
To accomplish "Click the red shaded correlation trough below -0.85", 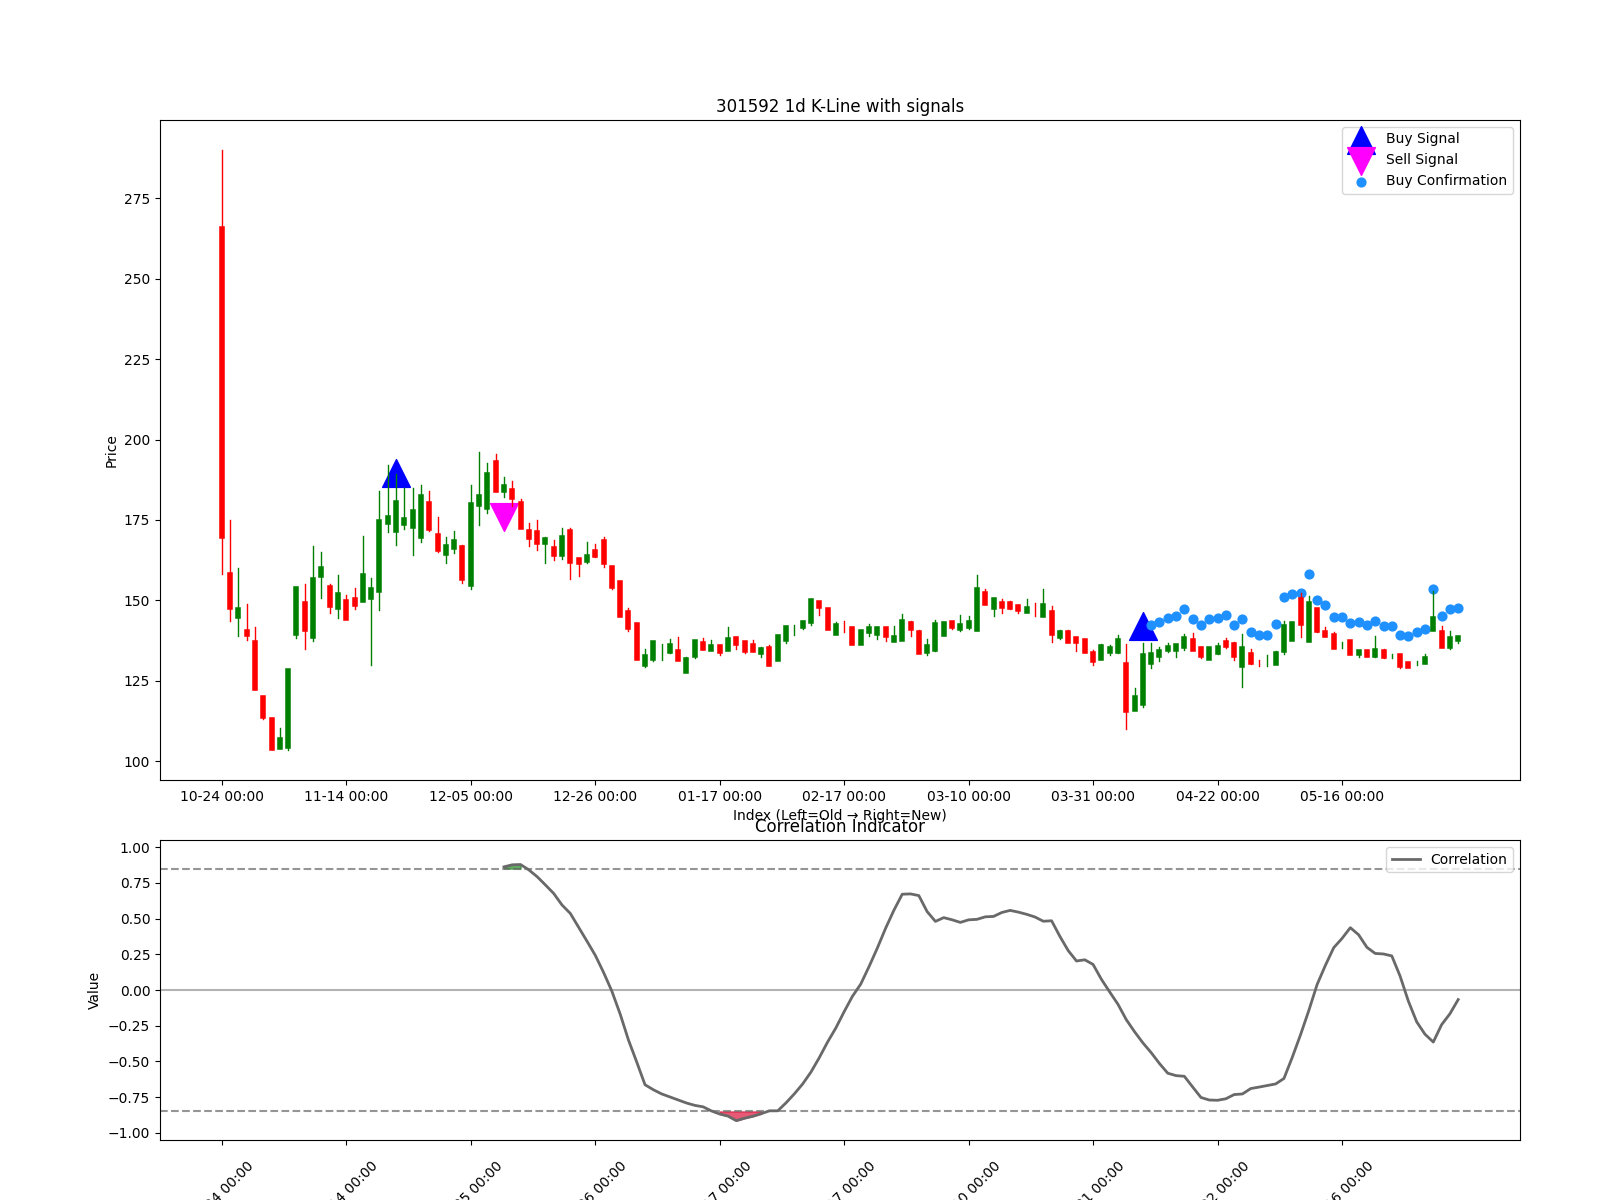I will click(740, 1115).
